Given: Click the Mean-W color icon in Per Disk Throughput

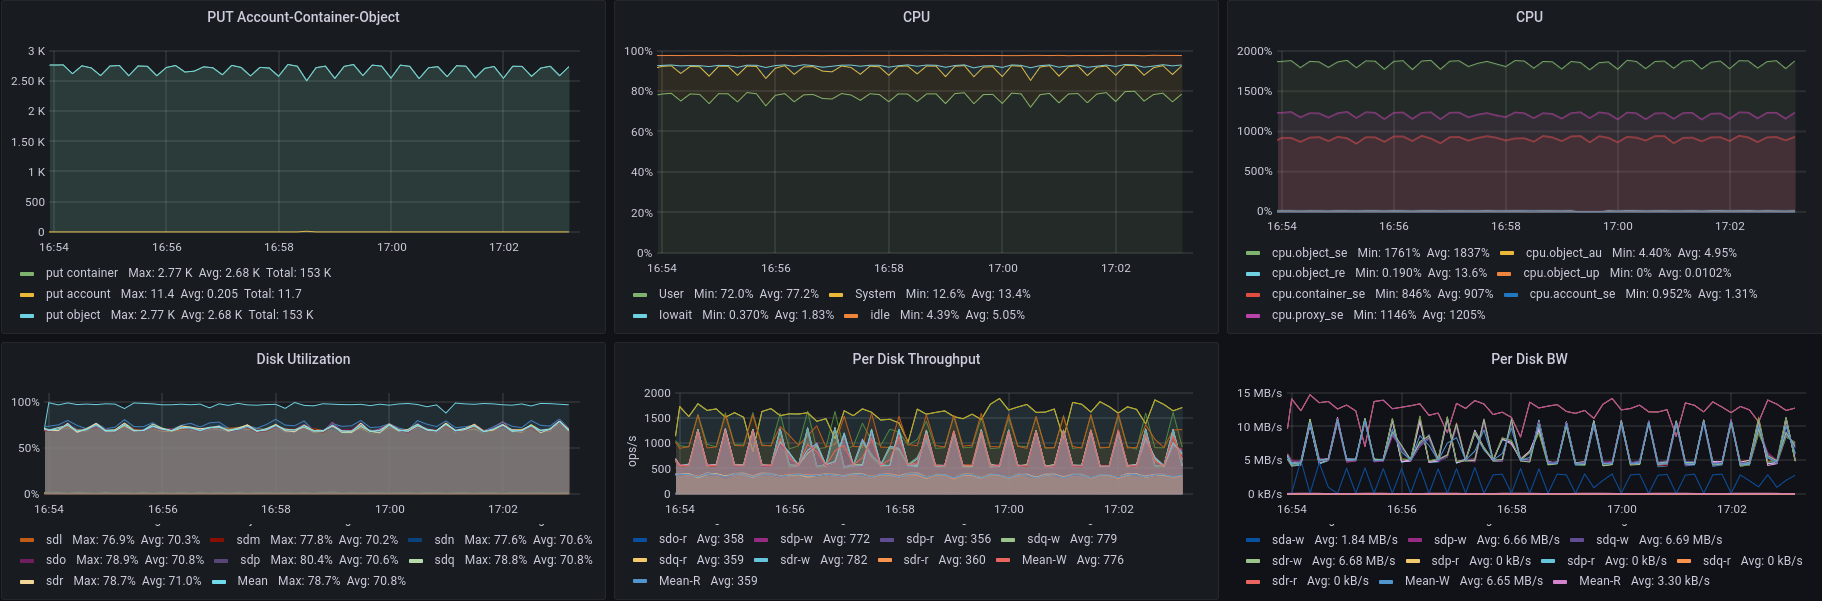Looking at the screenshot, I should 1003,561.
